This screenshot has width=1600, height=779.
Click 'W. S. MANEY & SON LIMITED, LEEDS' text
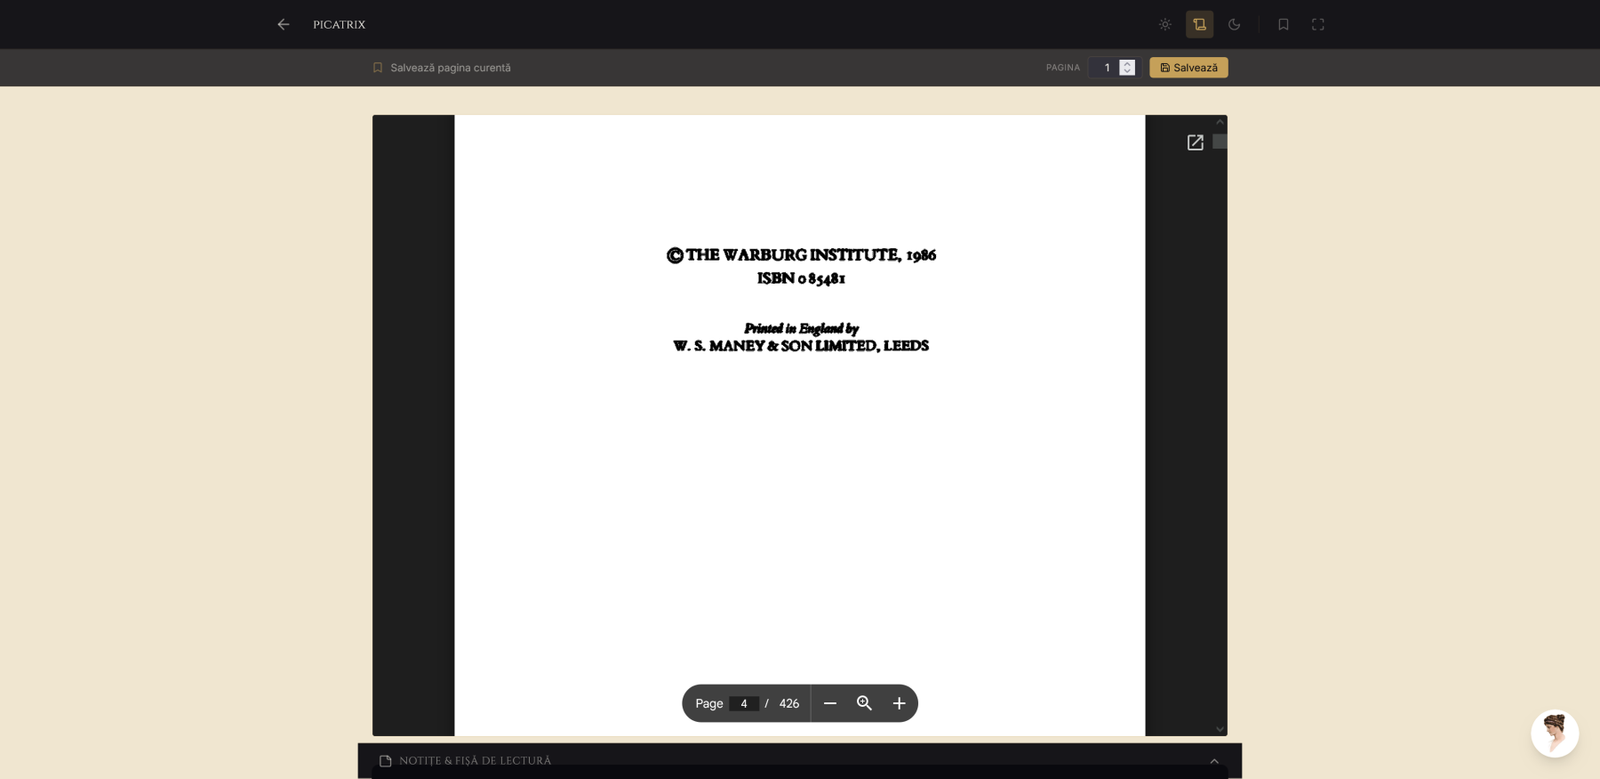click(801, 346)
